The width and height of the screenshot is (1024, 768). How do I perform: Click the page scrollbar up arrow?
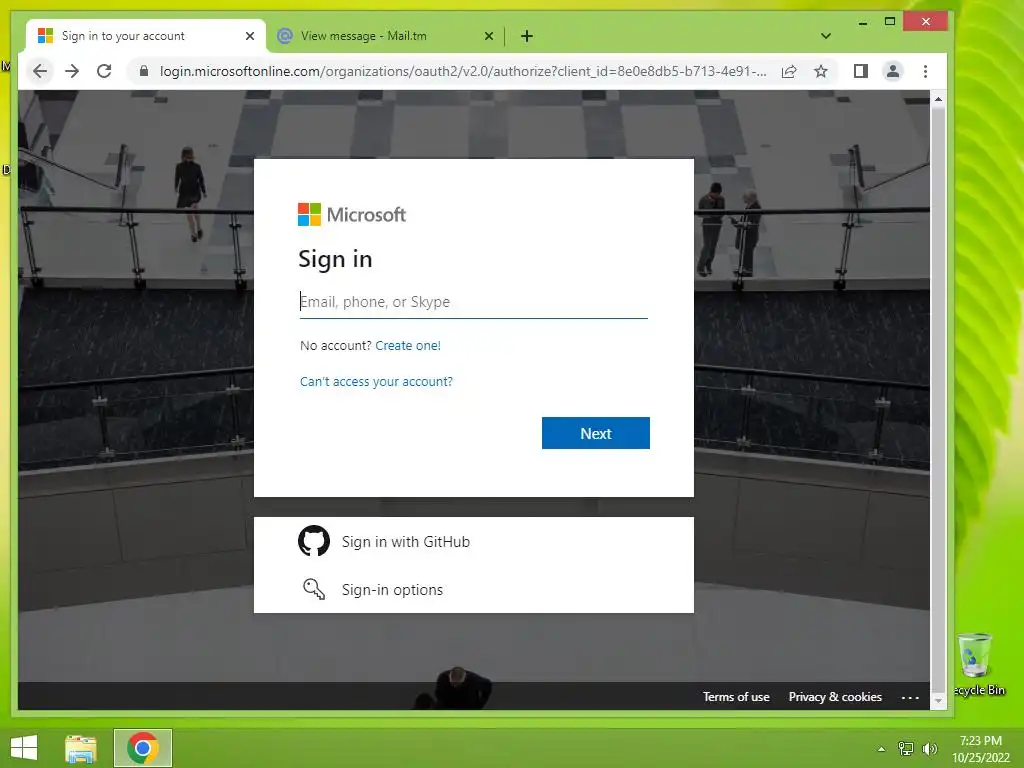(938, 99)
